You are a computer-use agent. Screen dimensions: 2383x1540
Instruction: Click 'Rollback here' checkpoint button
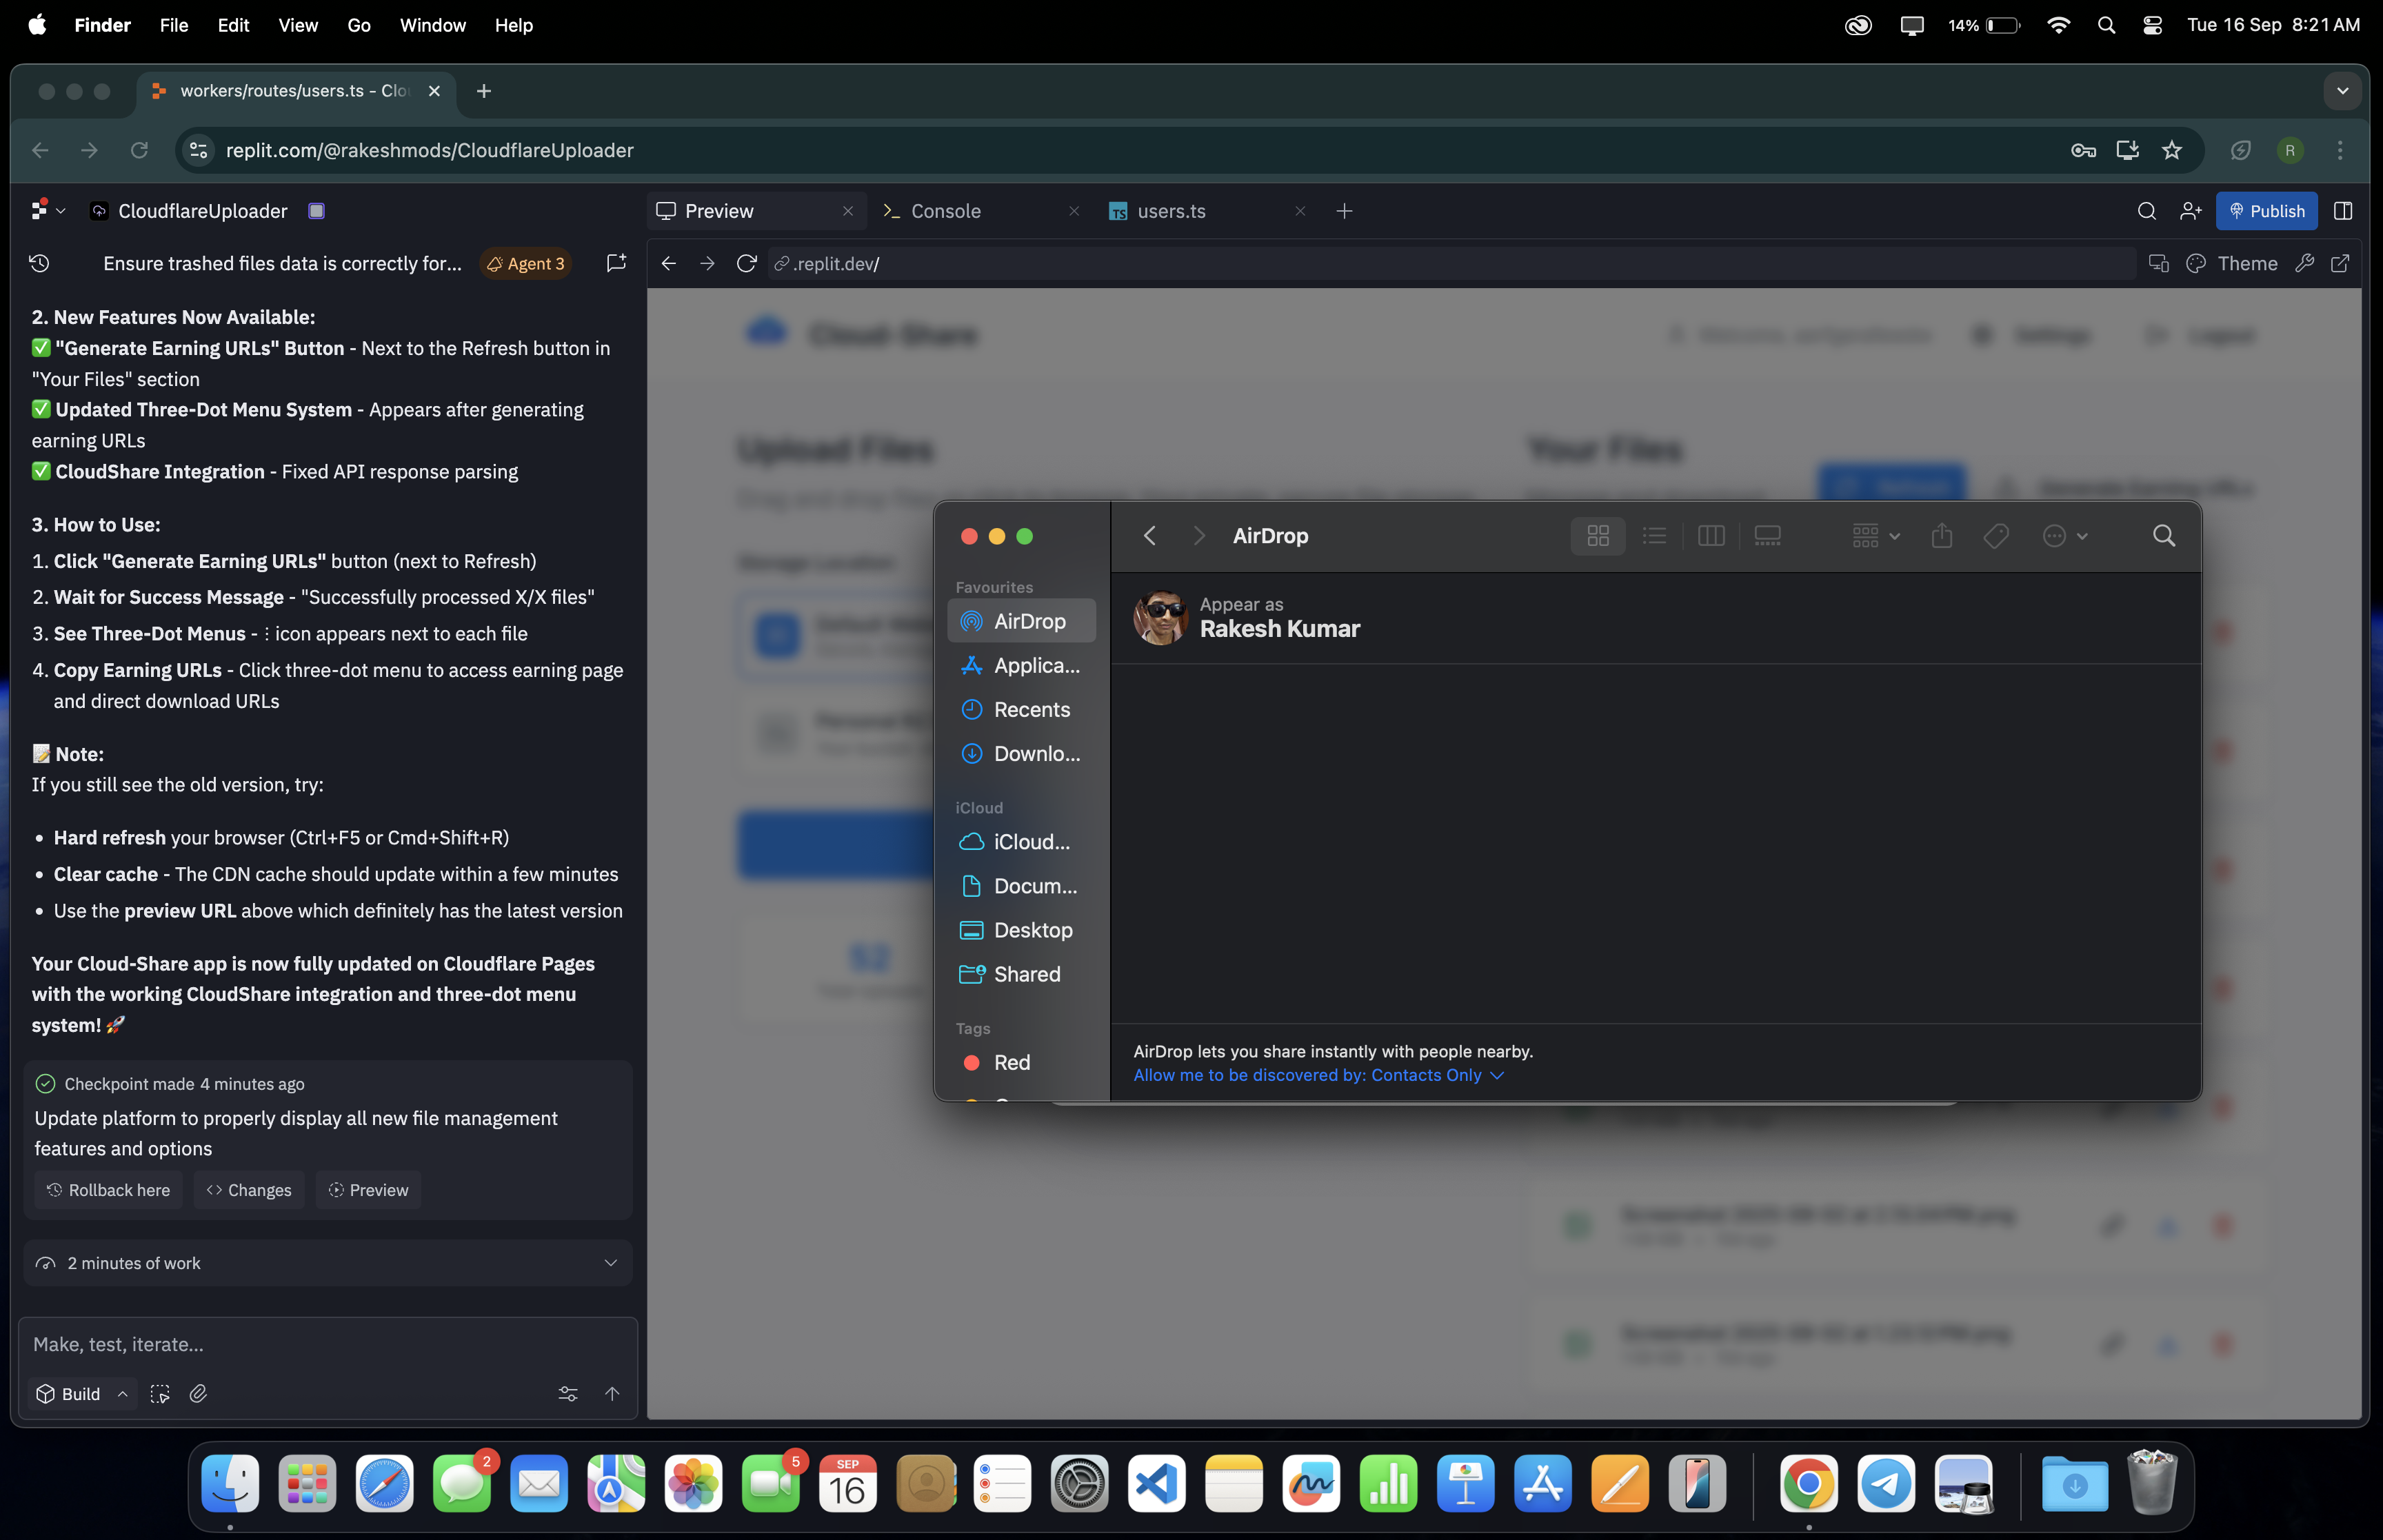pyautogui.click(x=108, y=1190)
